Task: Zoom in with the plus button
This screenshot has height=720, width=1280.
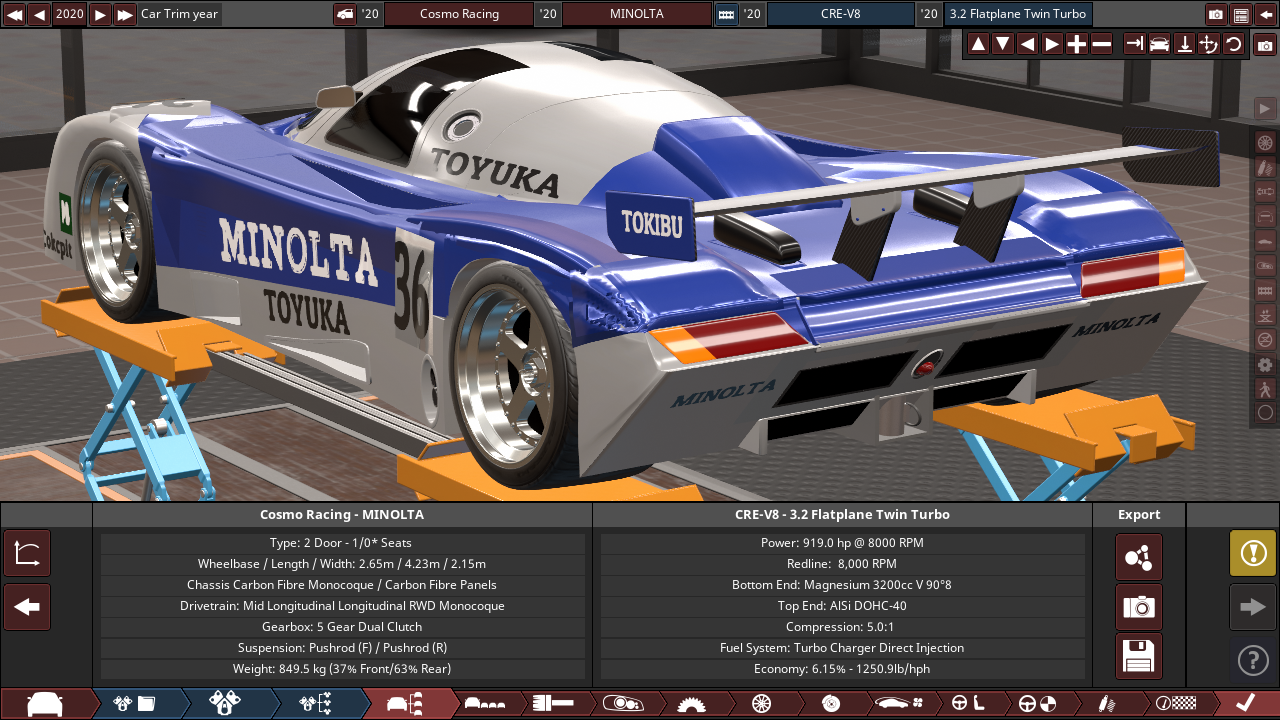Action: [x=1076, y=44]
